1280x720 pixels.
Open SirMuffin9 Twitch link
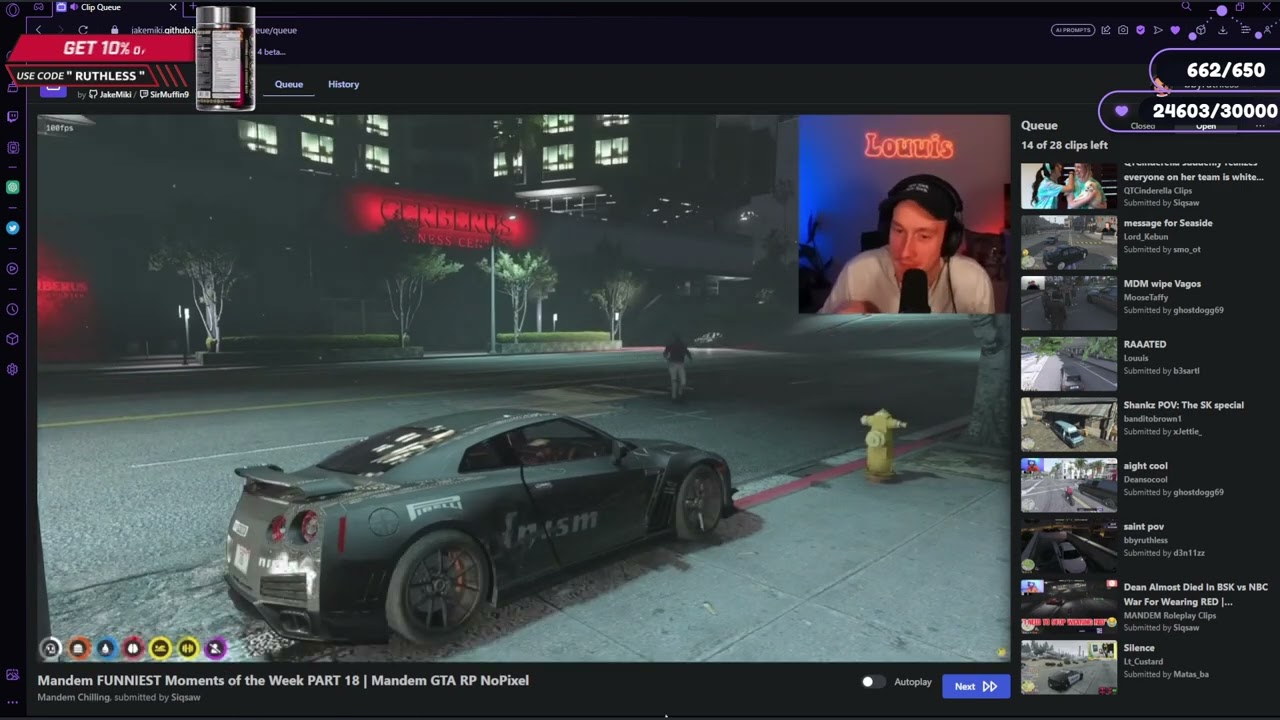point(164,94)
